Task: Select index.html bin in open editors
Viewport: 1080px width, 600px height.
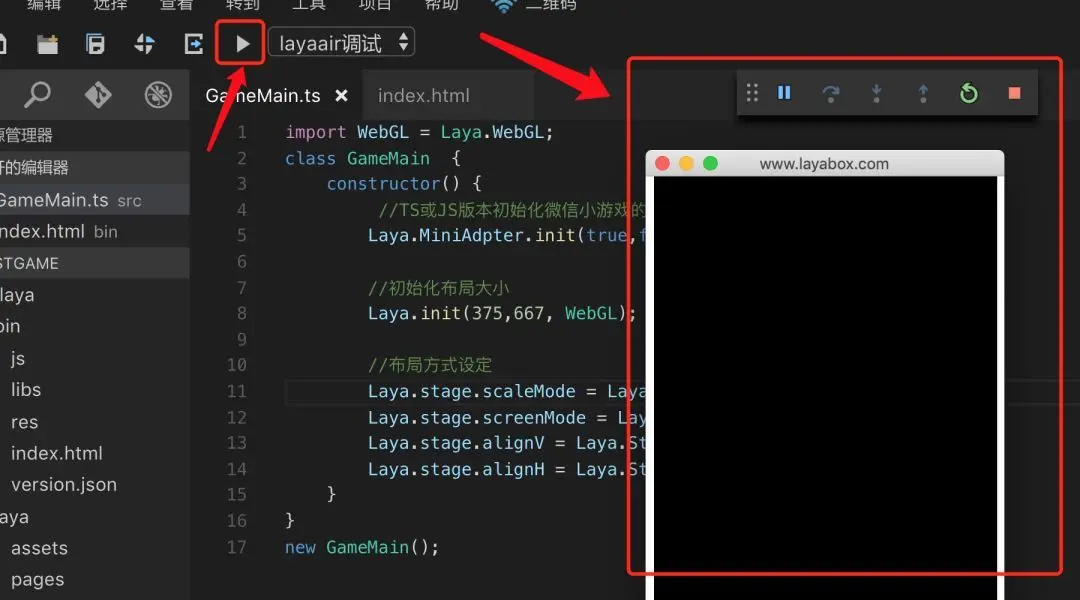Action: [94, 231]
